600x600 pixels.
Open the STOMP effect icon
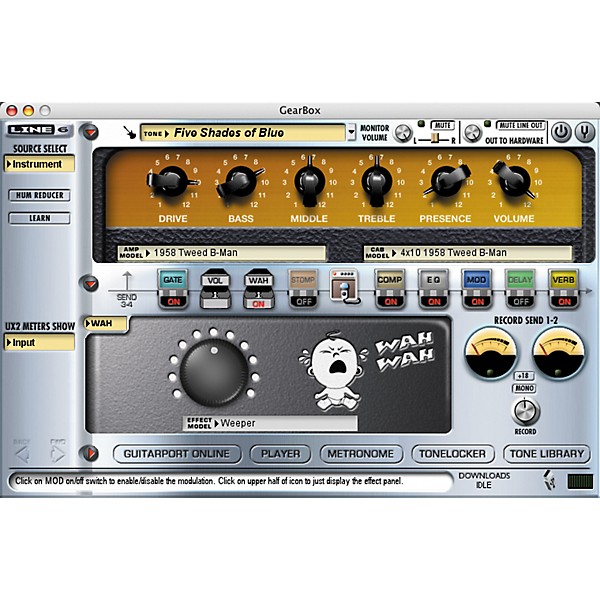(303, 280)
